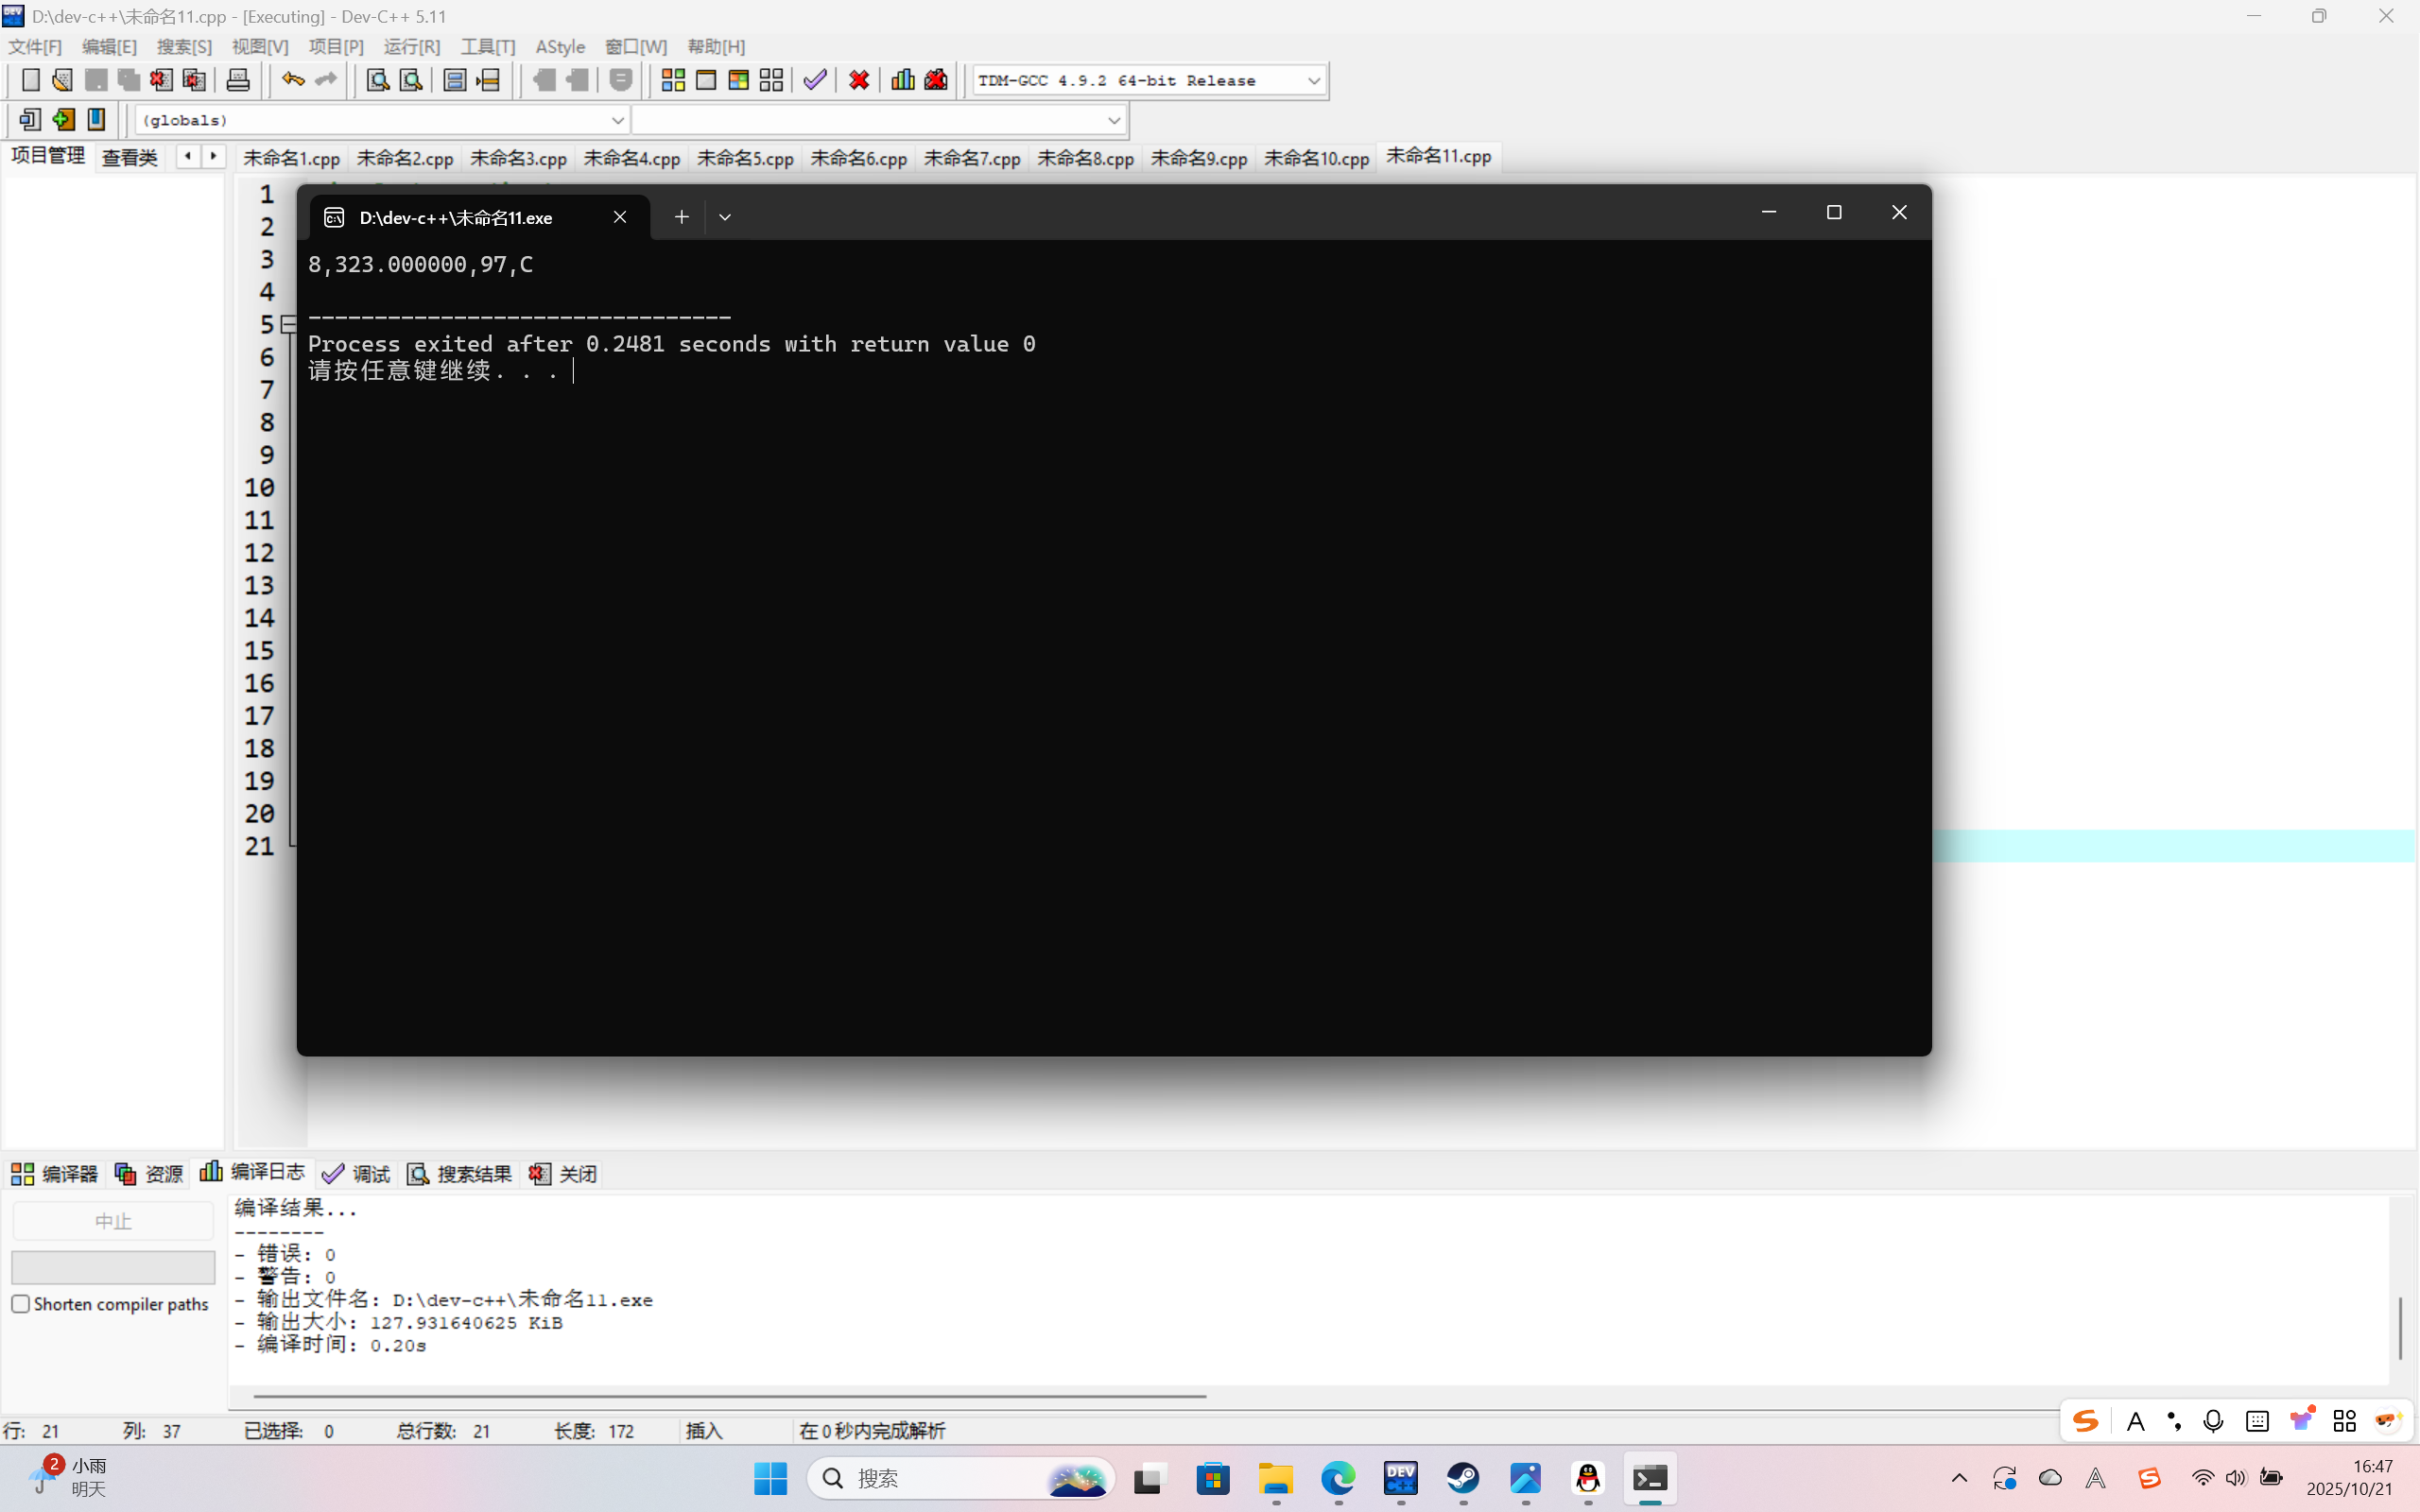Open the 运行[R] menu
Screen dimensions: 2420x1512
(411, 47)
